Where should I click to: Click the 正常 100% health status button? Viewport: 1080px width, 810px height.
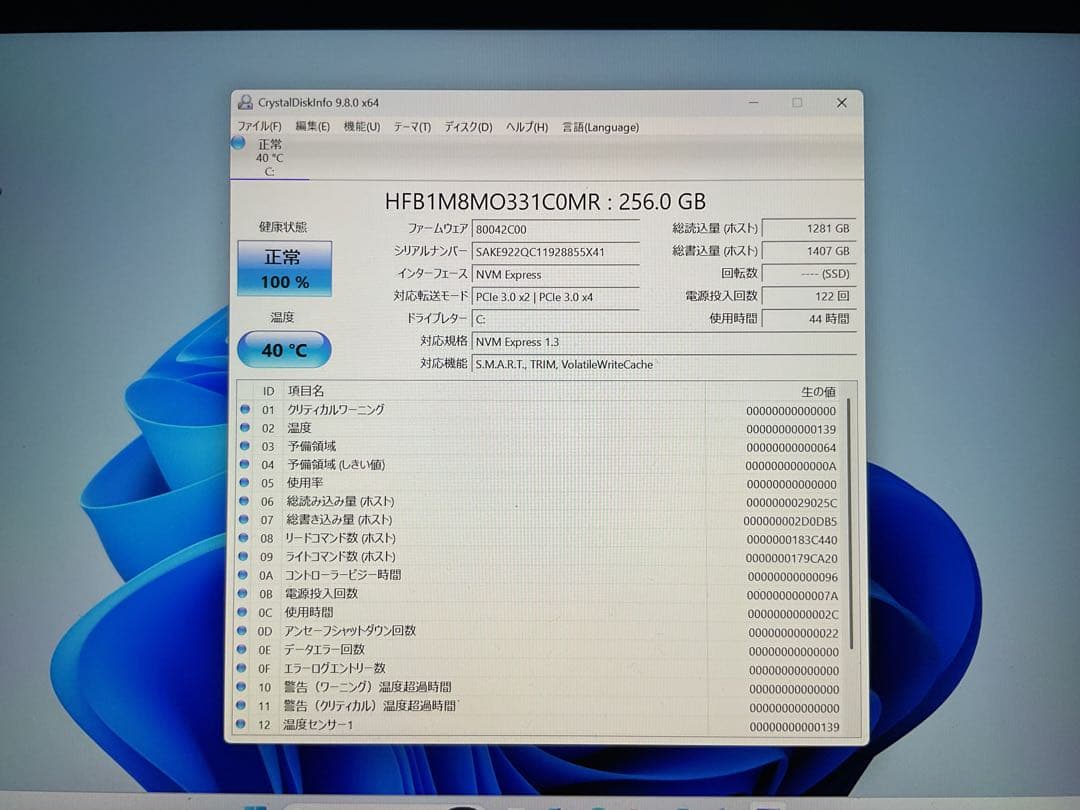[284, 269]
